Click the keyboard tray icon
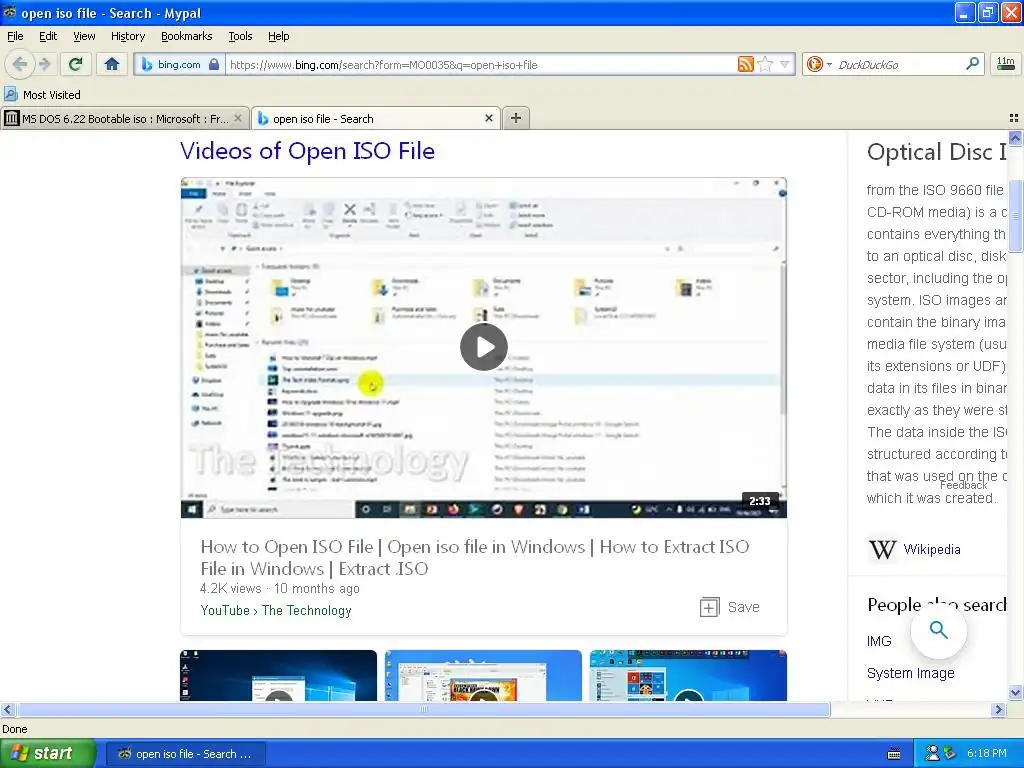This screenshot has width=1024, height=768. 894,754
